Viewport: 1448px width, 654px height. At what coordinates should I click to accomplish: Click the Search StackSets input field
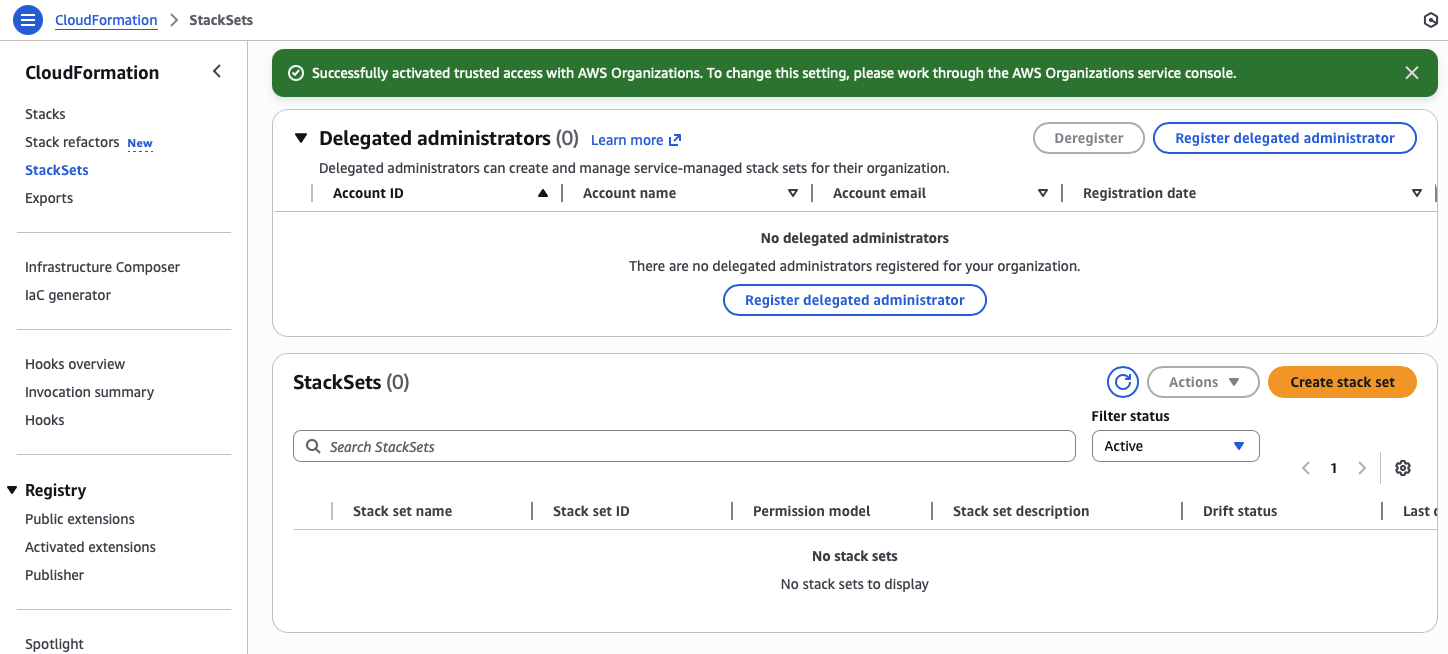click(684, 447)
